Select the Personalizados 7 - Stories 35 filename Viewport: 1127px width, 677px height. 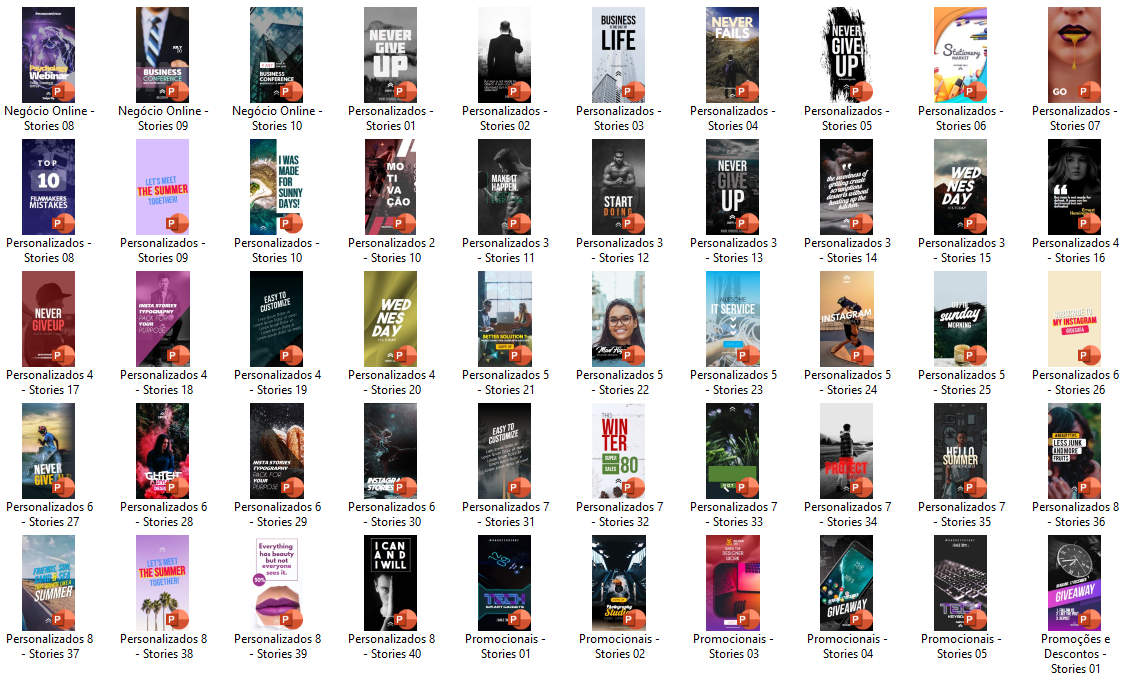pyautogui.click(x=960, y=515)
